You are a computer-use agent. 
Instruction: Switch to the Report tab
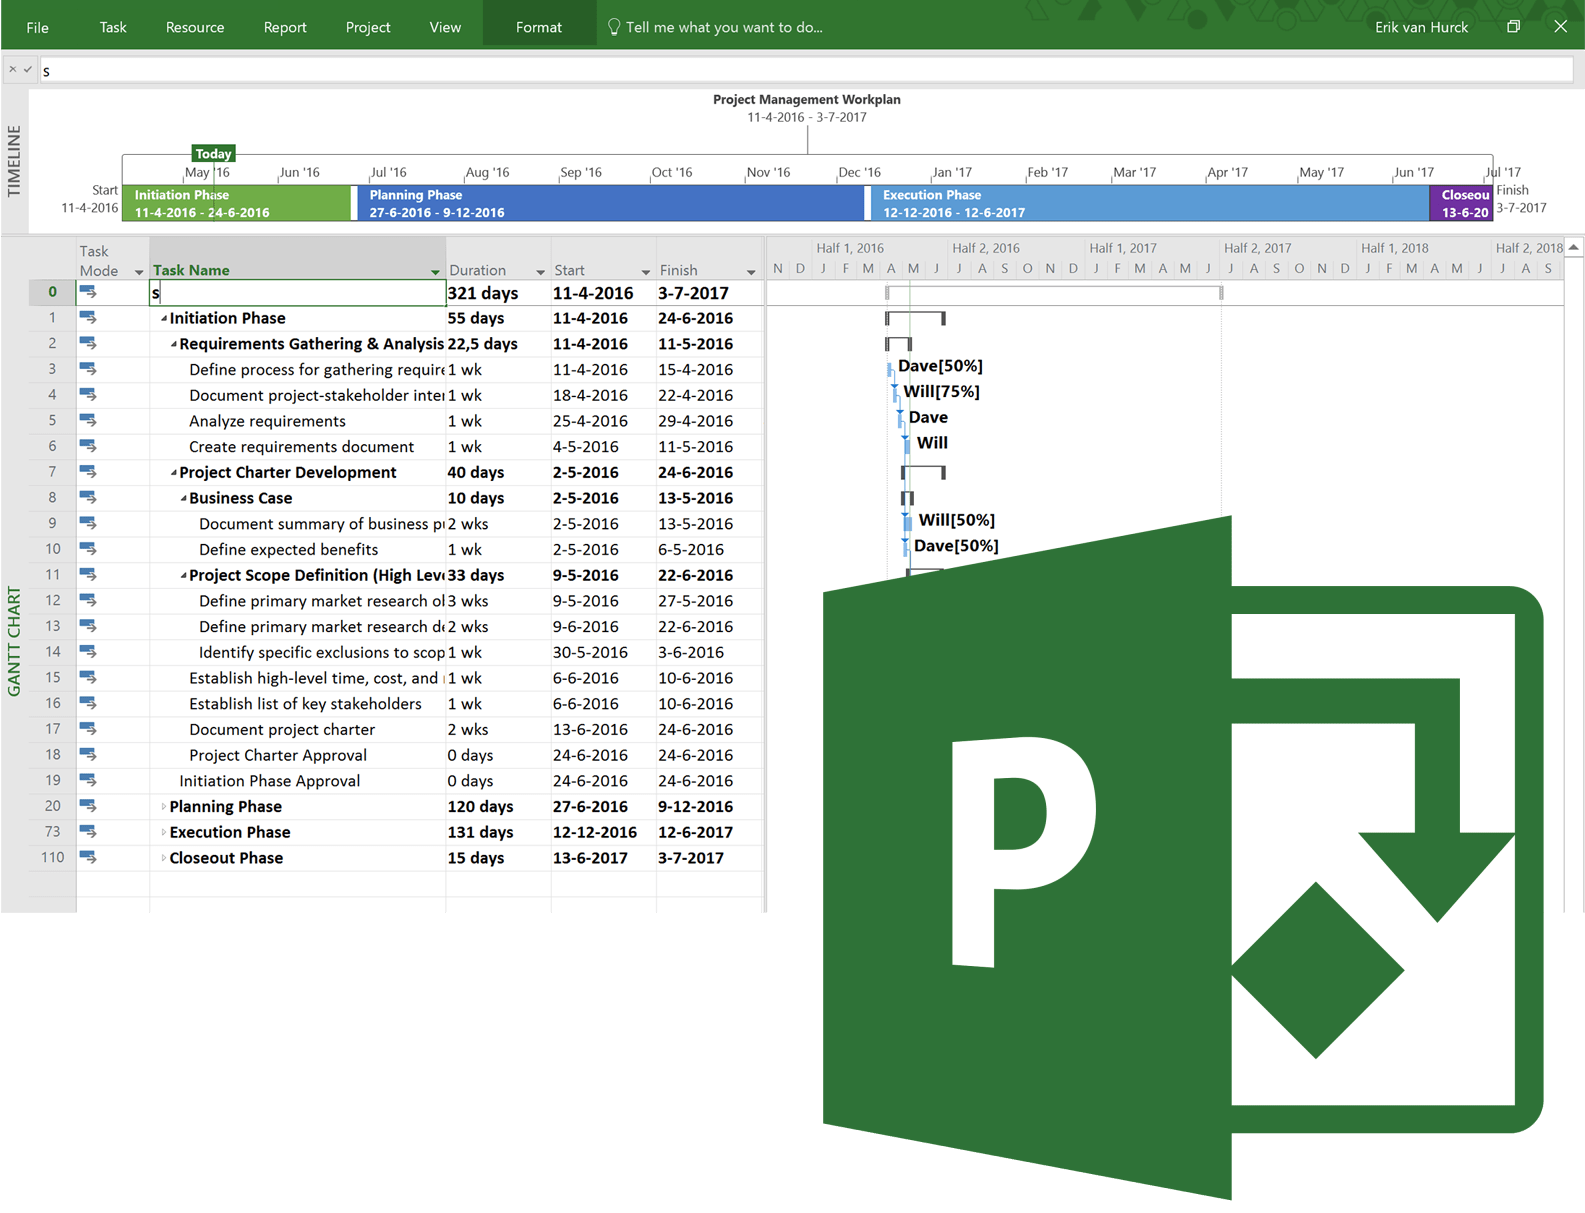click(x=285, y=27)
